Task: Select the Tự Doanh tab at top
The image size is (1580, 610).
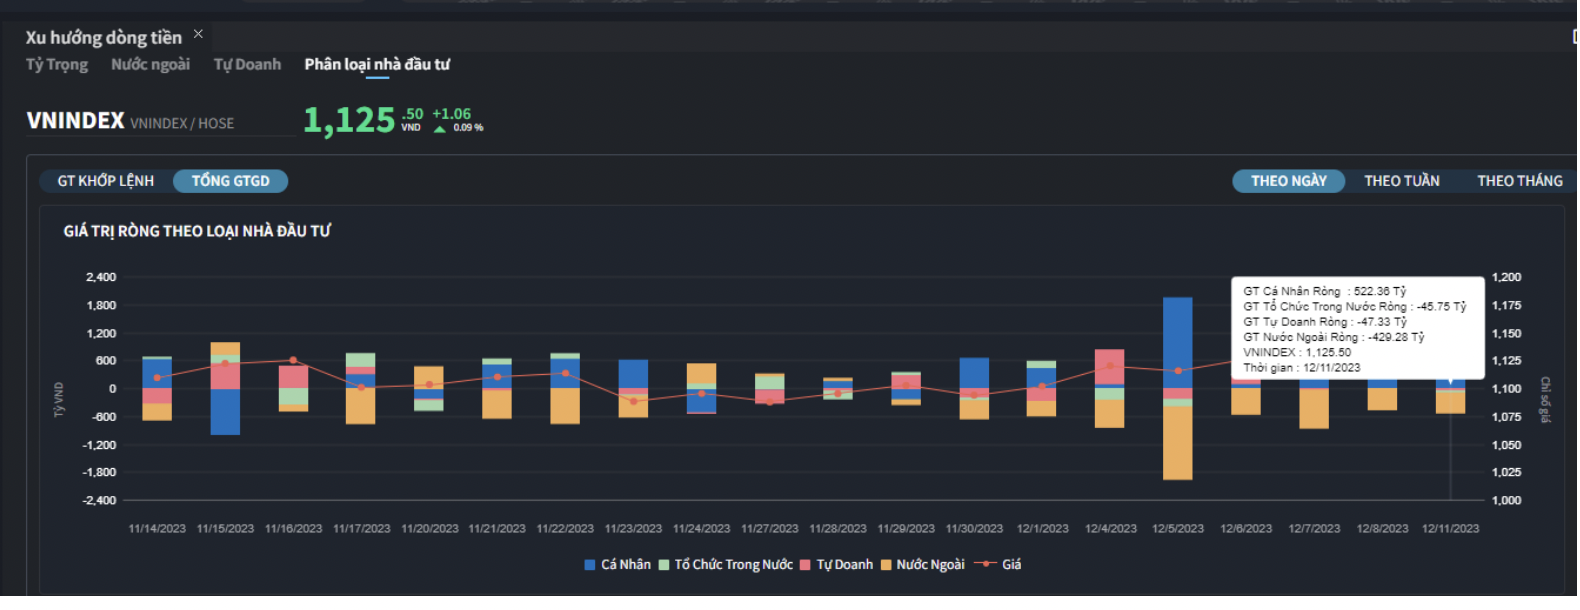Action: coord(247,65)
